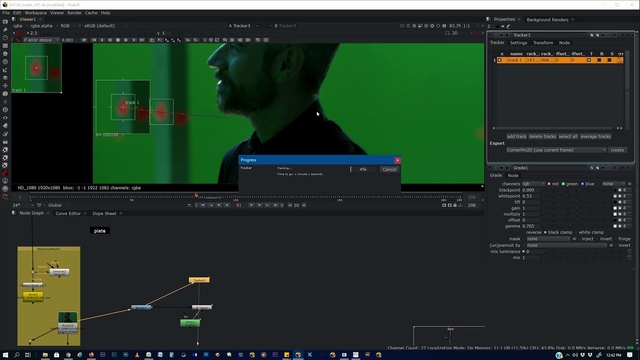Open the Transform tab in Tracker3
Screen dimensions: 640x360
pyautogui.click(x=543, y=43)
